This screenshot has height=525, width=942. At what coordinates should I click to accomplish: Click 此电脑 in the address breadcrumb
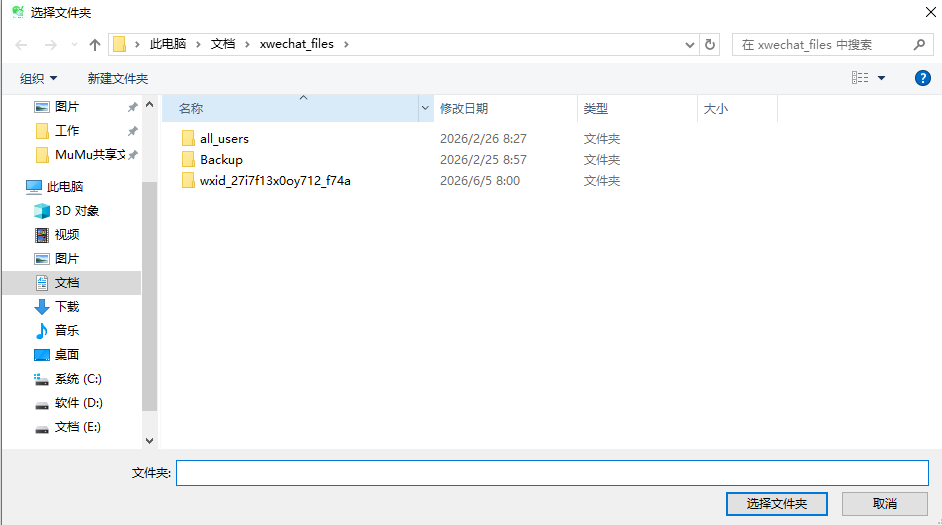168,44
